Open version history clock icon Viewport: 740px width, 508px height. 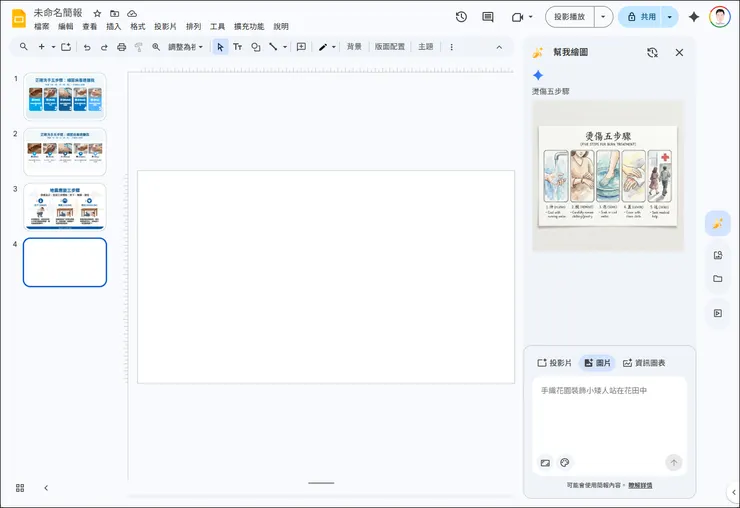(x=461, y=17)
